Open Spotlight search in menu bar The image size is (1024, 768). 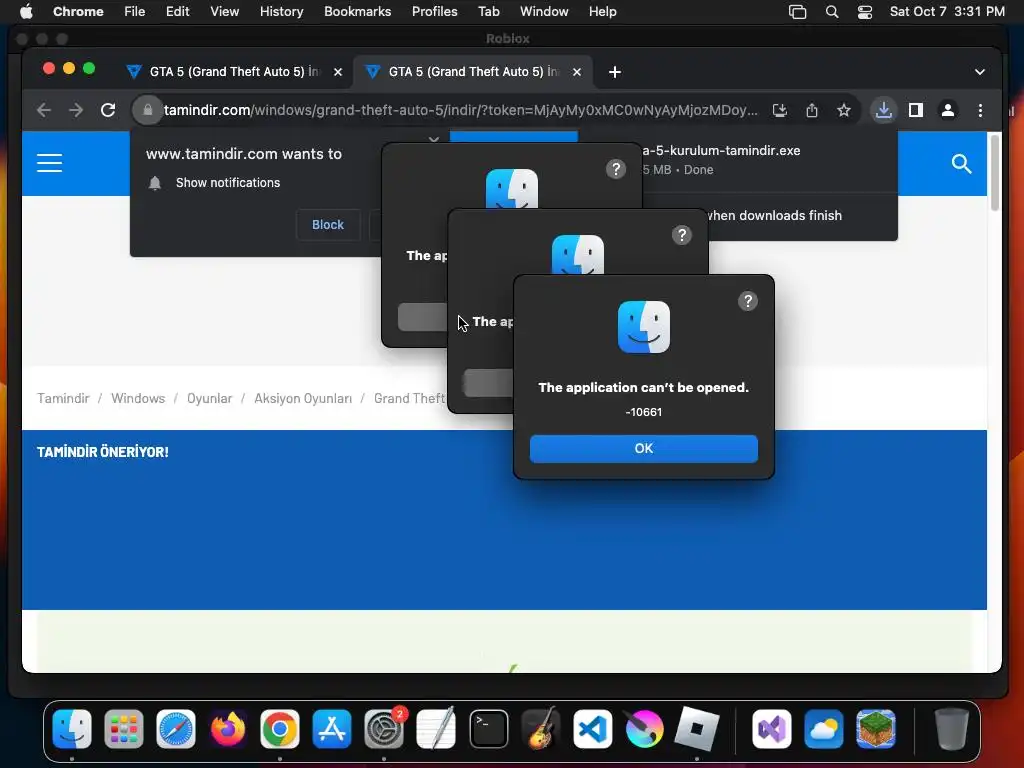831,12
